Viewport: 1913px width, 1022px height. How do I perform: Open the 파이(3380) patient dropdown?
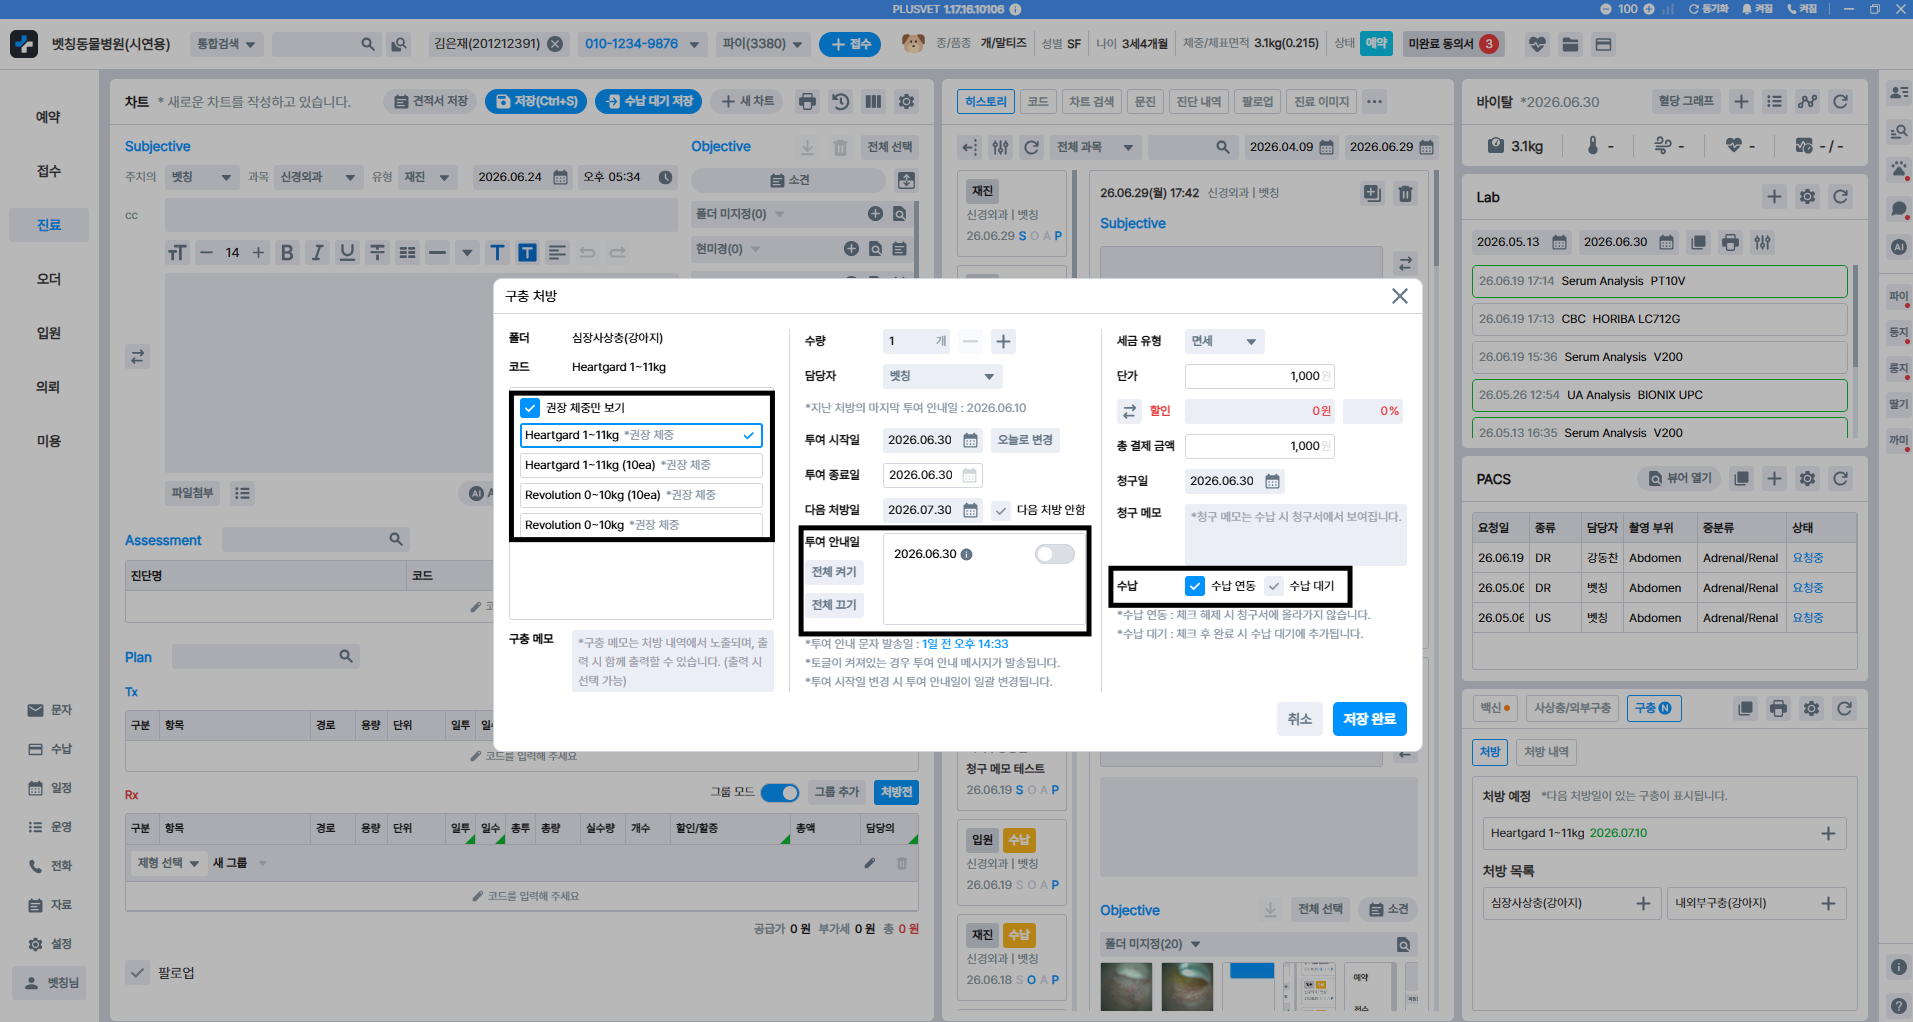[763, 44]
